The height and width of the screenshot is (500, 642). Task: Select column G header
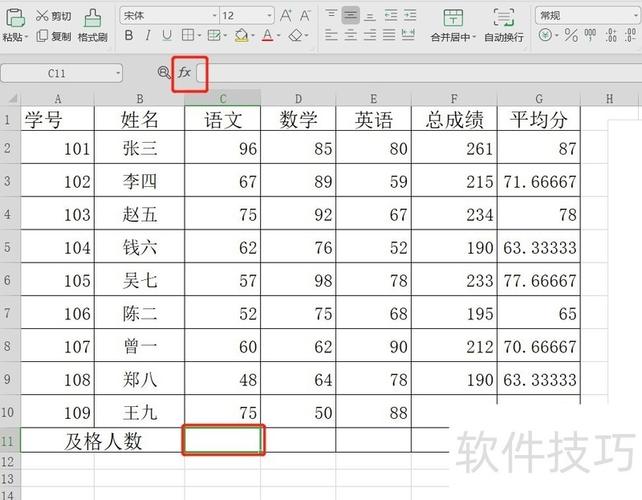(539, 98)
